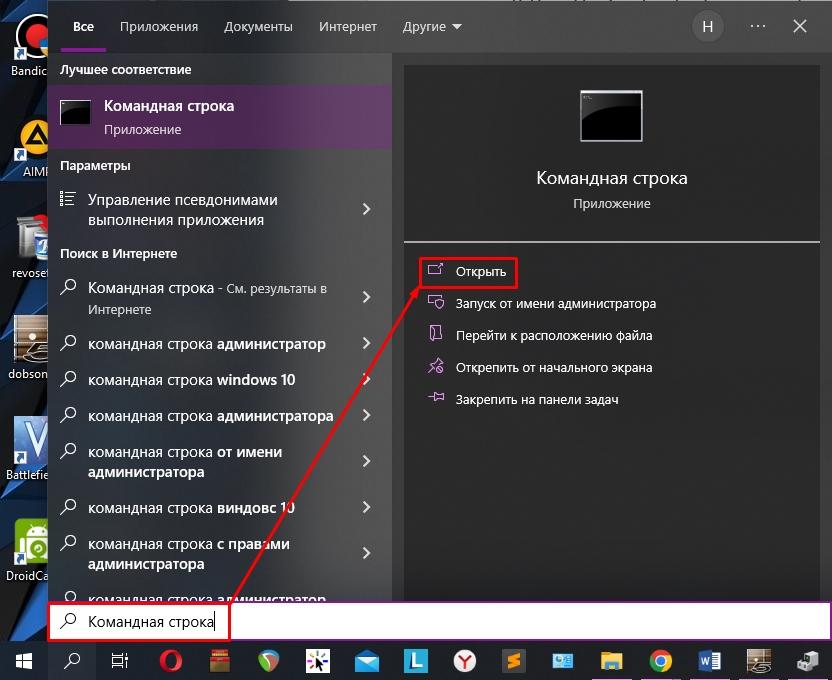This screenshot has height=680, width=832.
Task: Expand the Другие dropdown tab
Action: (431, 27)
